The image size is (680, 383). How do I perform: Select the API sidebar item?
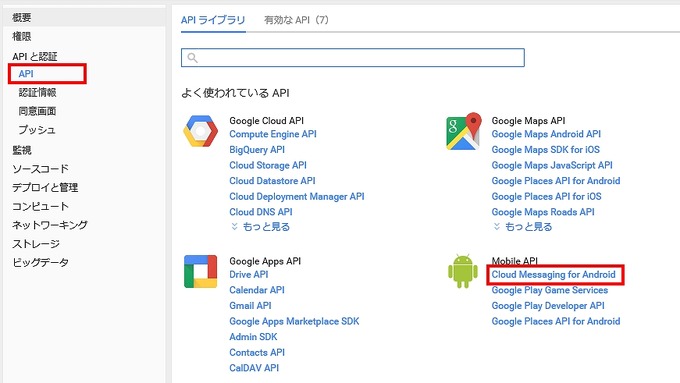pos(26,74)
